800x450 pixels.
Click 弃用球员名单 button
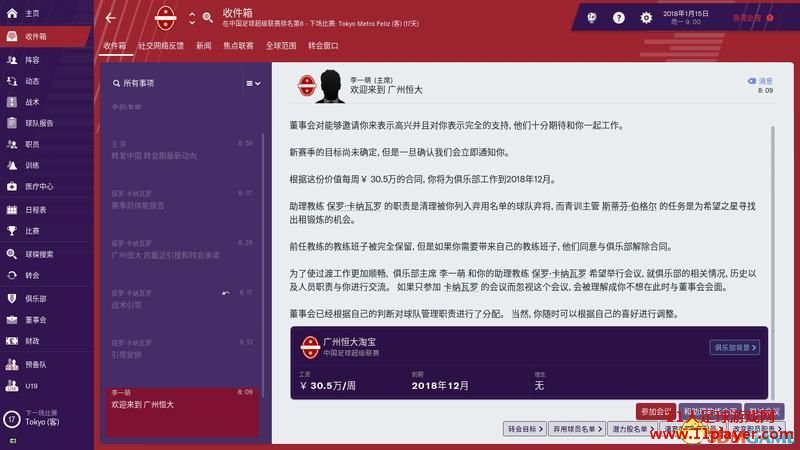click(x=577, y=429)
